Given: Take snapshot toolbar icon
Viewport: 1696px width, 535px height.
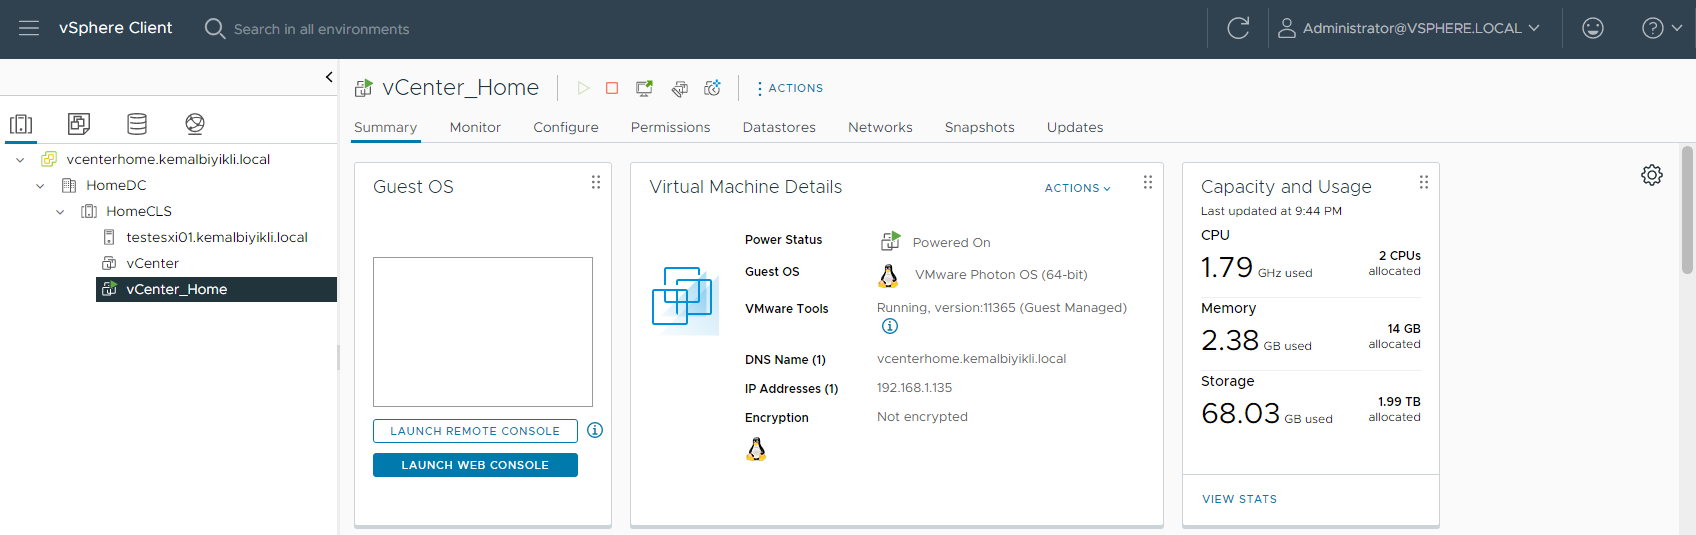Looking at the screenshot, I should point(713,88).
